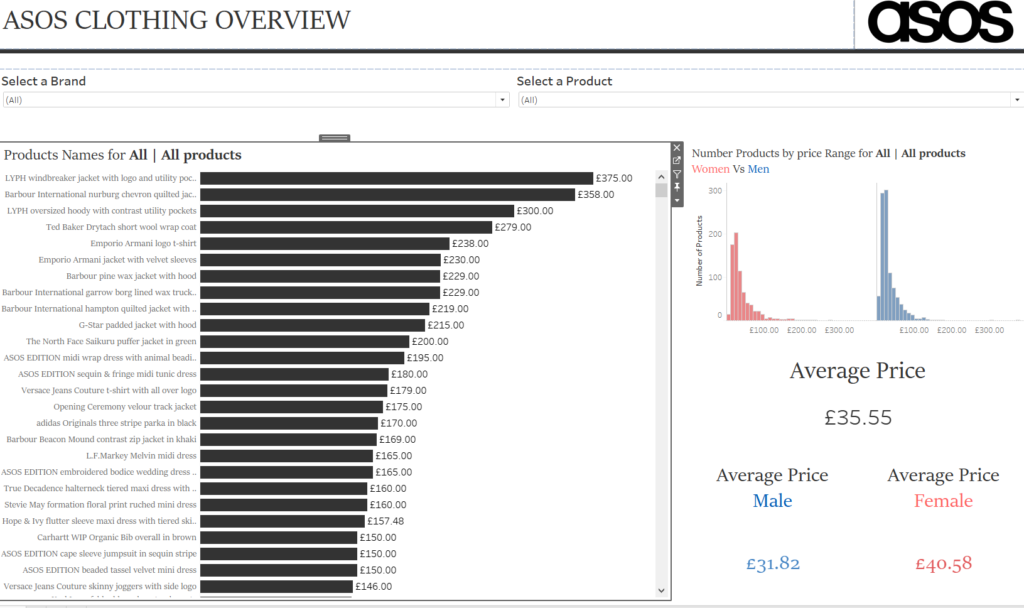Click the £375.00 price label
Viewport: 1024px width, 608px height.
614,178
